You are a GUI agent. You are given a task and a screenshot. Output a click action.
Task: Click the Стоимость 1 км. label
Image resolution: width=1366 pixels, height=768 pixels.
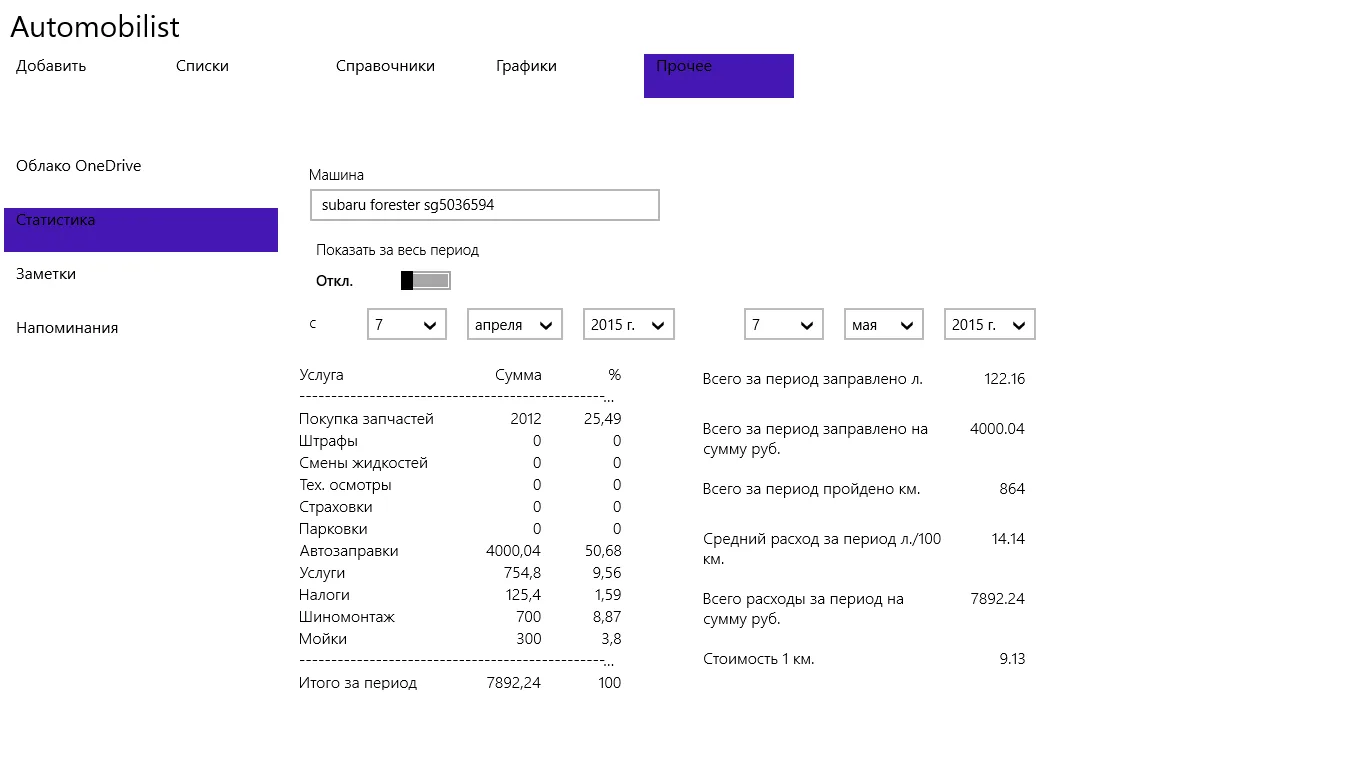click(759, 659)
